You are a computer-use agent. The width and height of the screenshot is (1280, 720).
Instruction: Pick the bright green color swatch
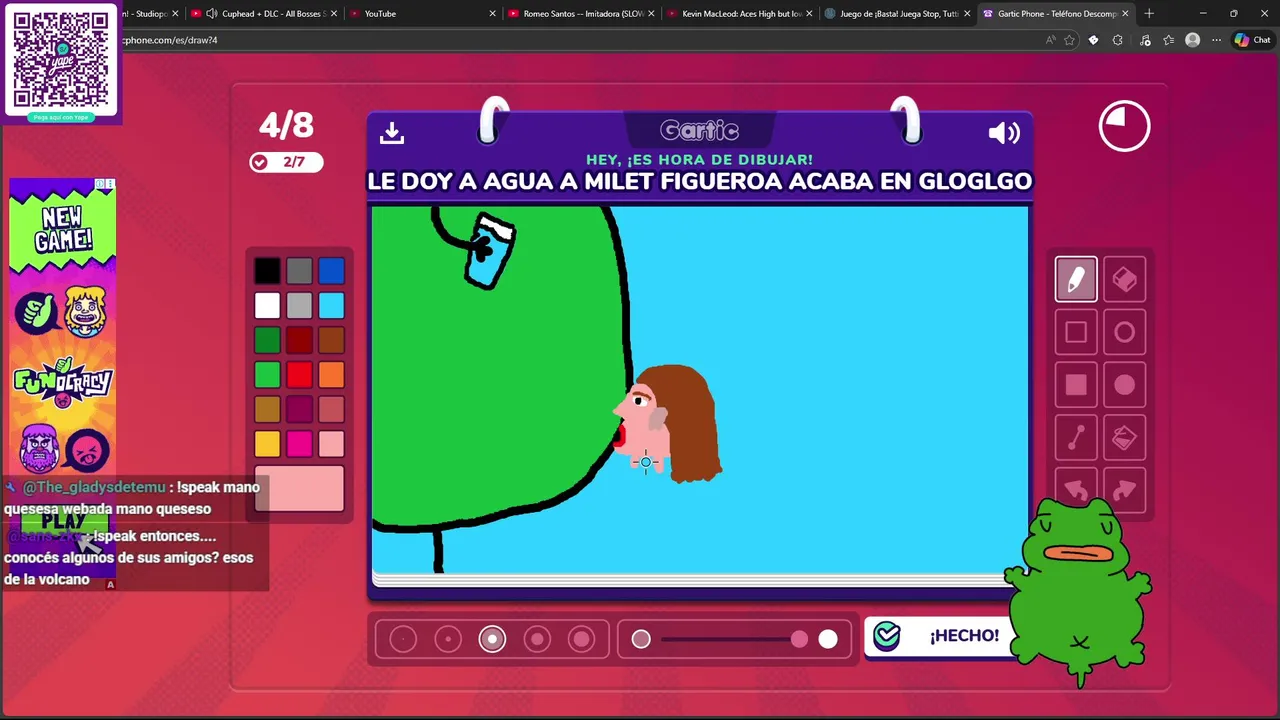pos(267,374)
